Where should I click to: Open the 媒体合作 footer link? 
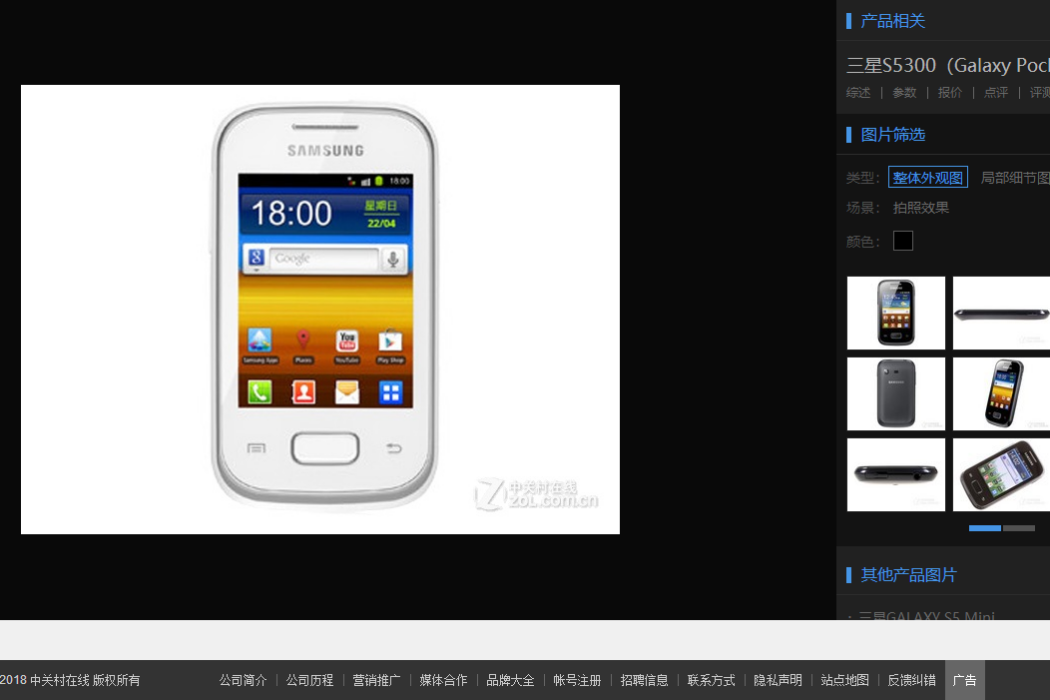[443, 681]
